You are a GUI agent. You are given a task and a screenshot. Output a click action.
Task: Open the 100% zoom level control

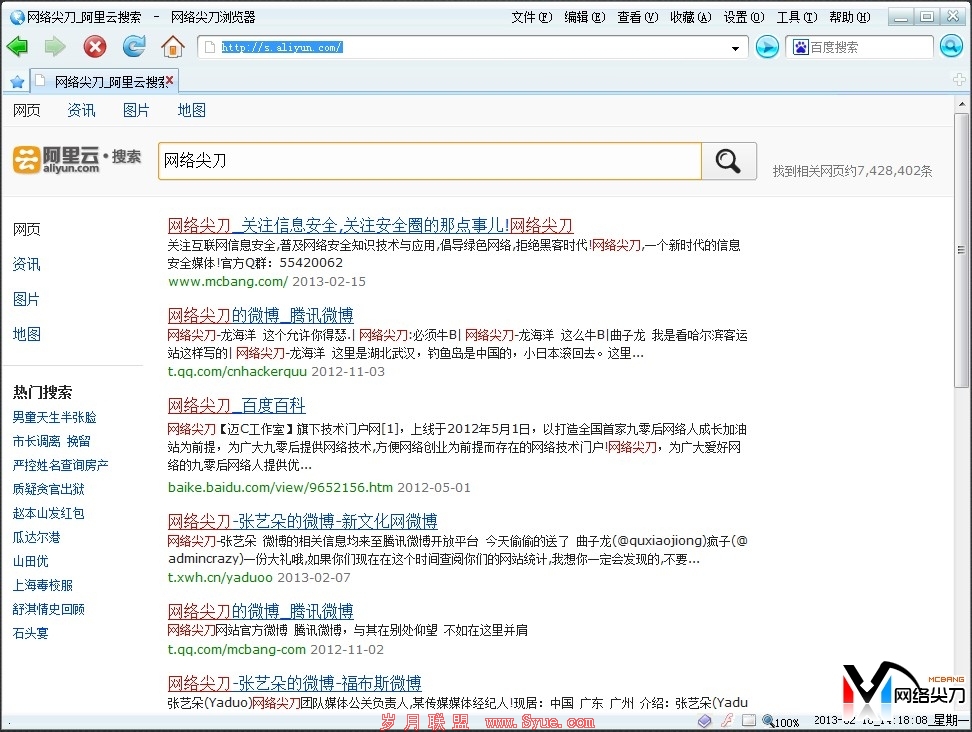pos(781,721)
